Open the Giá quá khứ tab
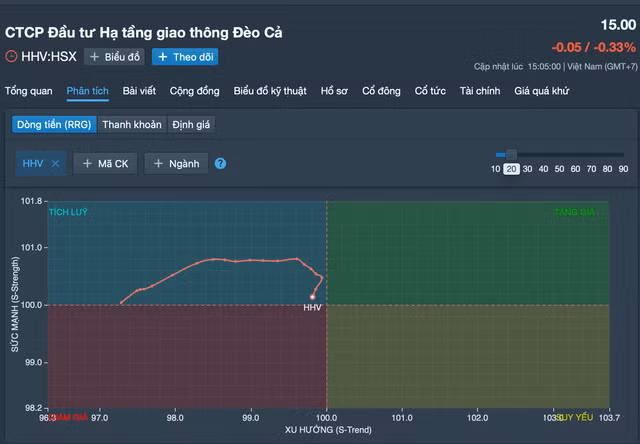 tap(543, 91)
